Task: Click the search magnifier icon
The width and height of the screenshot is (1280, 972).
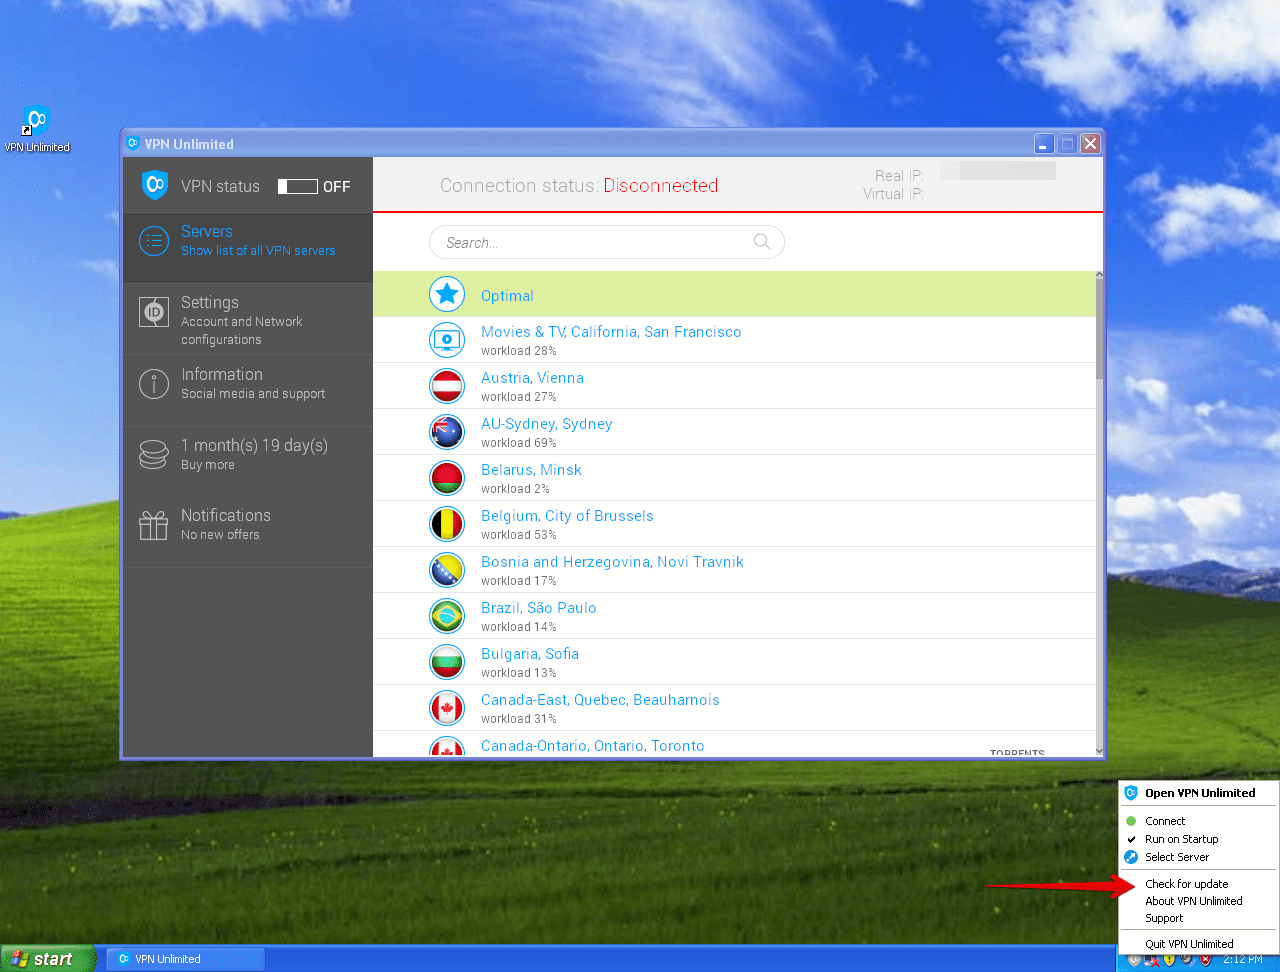Action: [761, 242]
